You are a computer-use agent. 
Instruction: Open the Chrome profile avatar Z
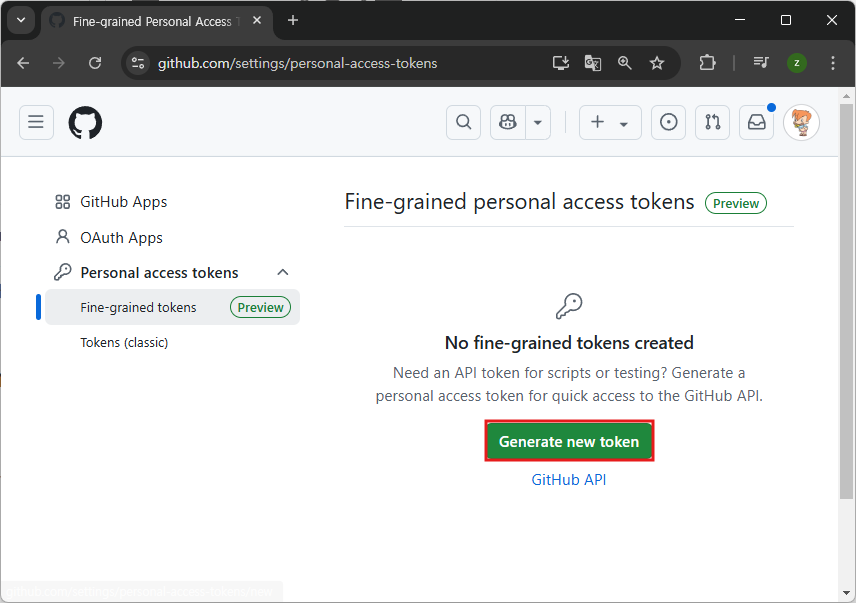pos(796,63)
